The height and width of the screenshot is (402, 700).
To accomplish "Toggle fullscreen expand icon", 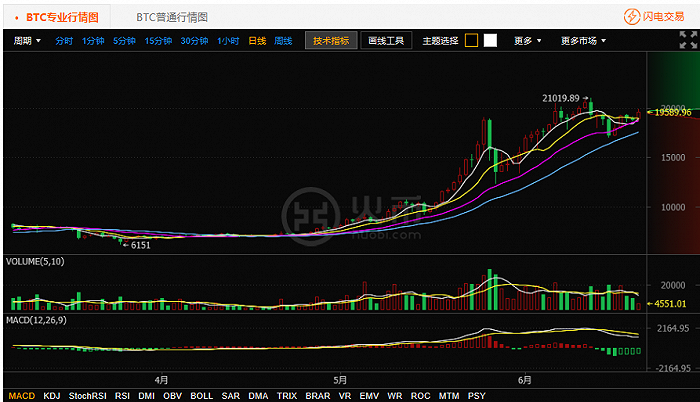I will pos(688,40).
